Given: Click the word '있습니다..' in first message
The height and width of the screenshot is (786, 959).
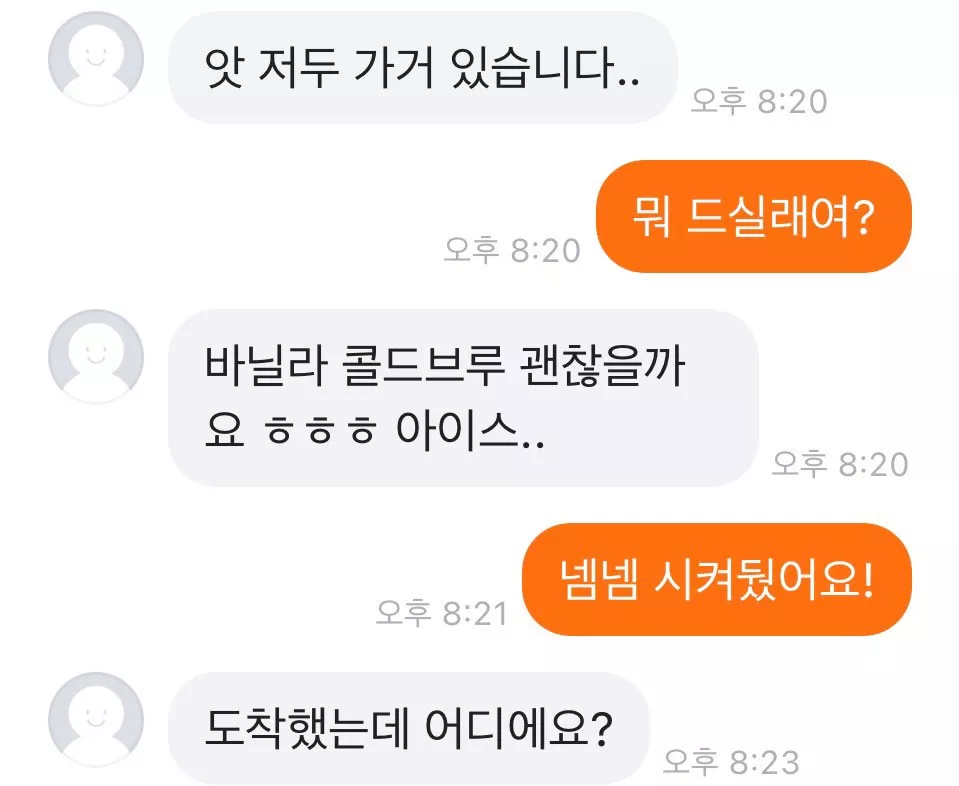Looking at the screenshot, I should (545, 67).
